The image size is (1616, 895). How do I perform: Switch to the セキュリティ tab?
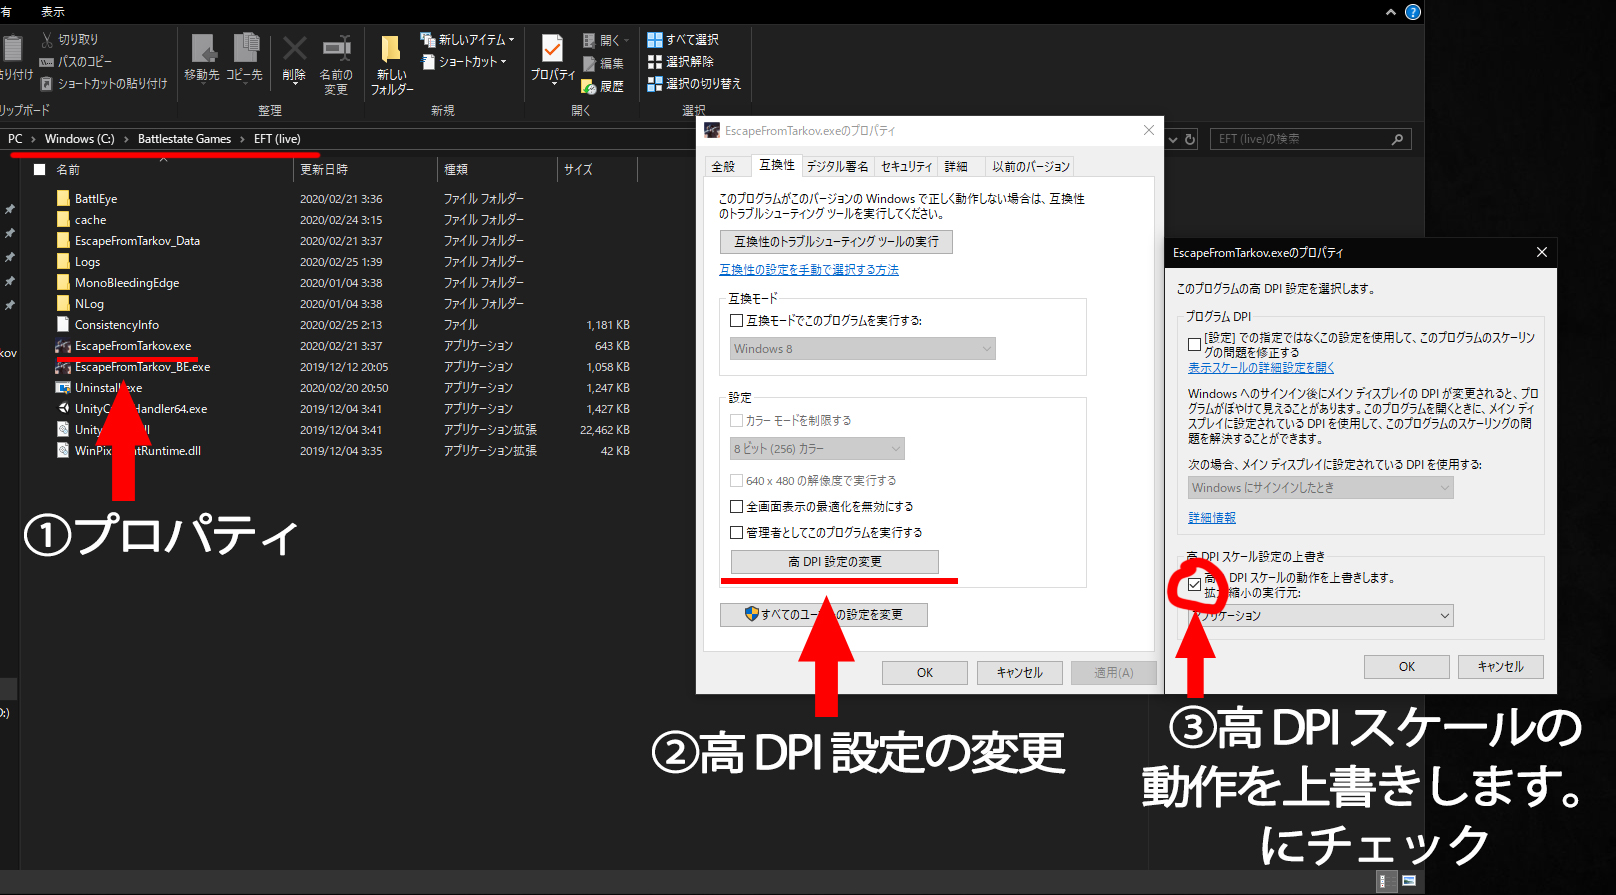[906, 167]
